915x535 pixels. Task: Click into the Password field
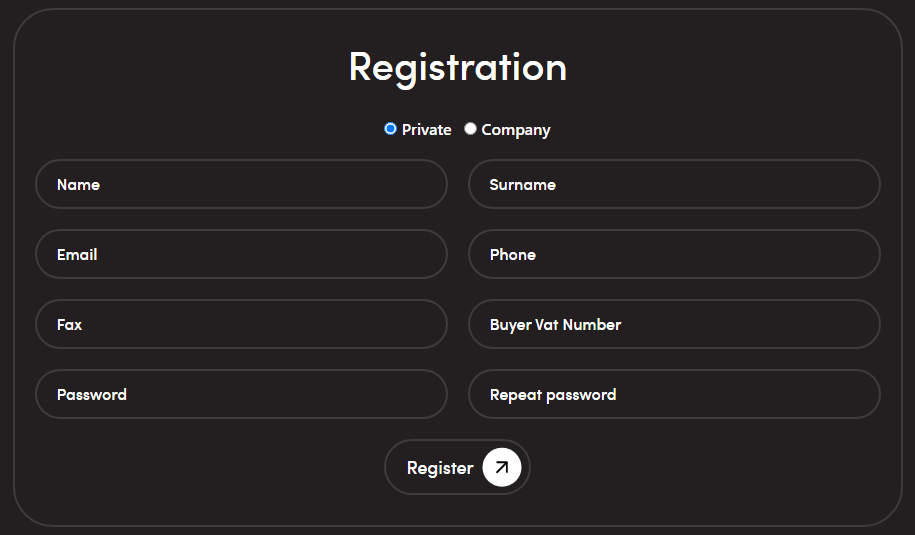click(241, 395)
